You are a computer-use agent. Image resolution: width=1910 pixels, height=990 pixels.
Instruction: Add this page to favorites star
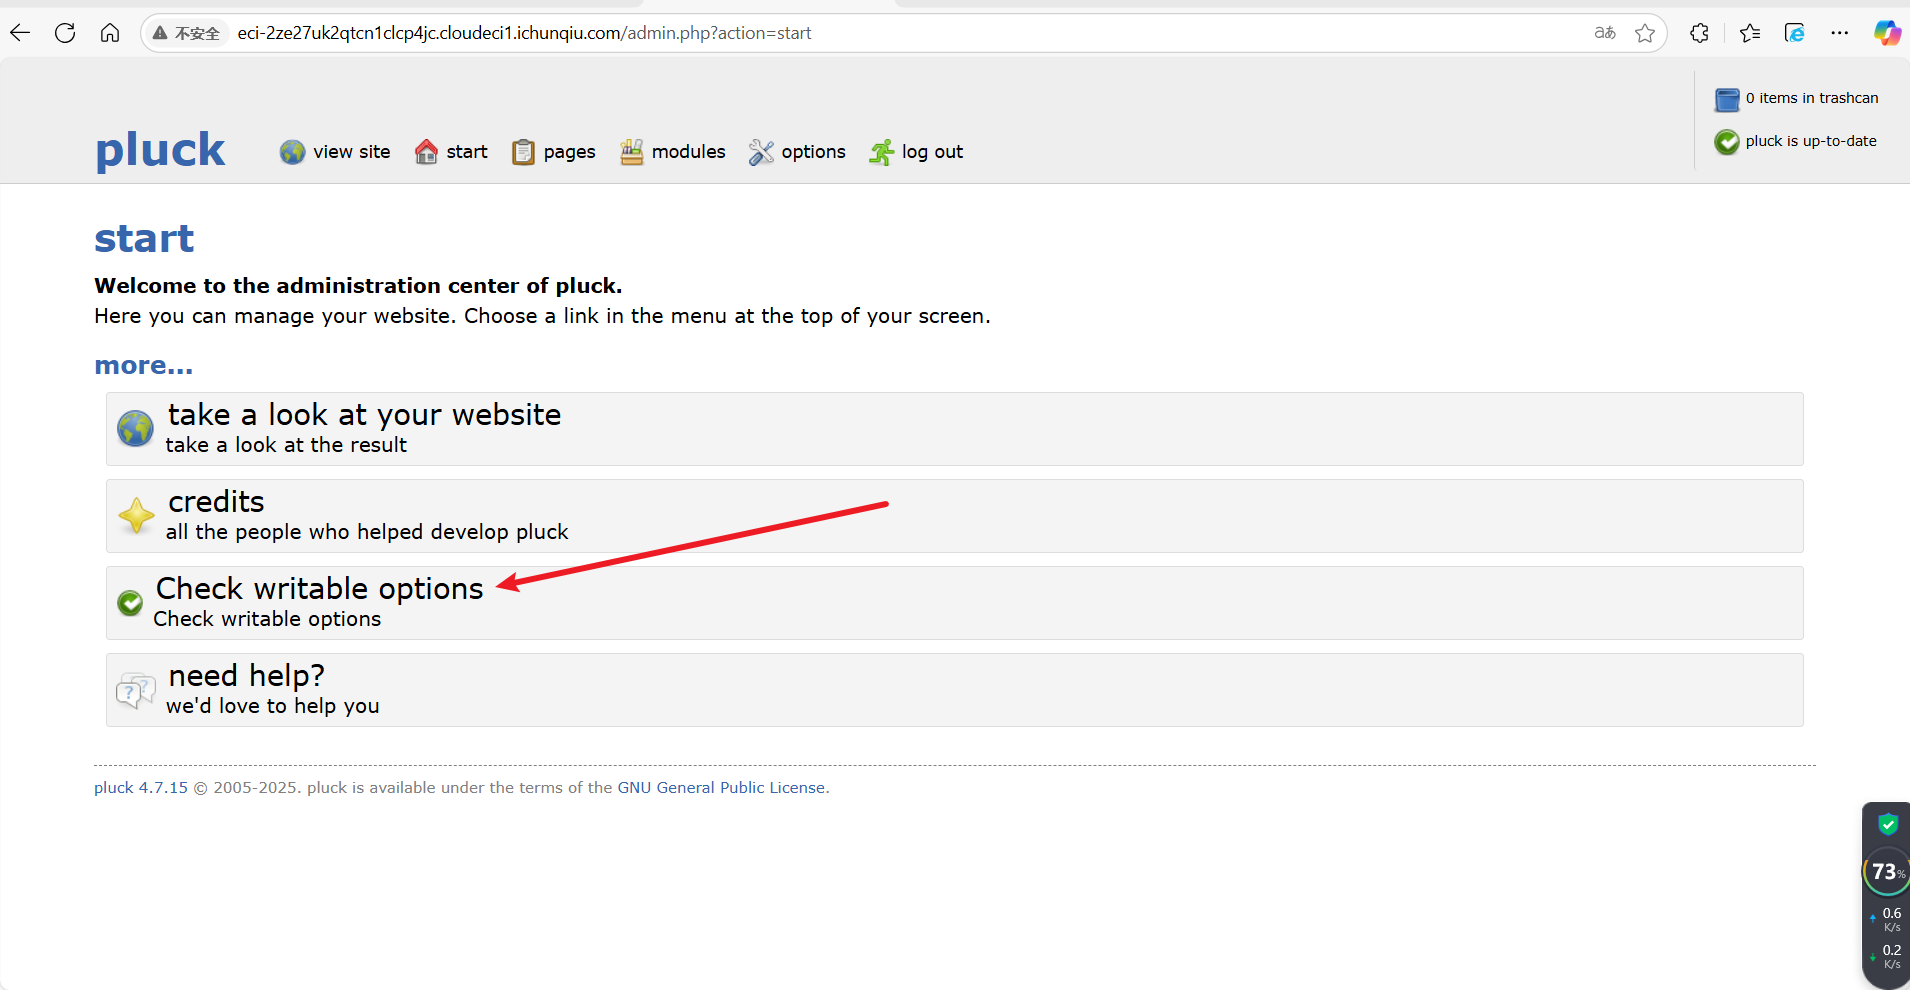[x=1645, y=33]
